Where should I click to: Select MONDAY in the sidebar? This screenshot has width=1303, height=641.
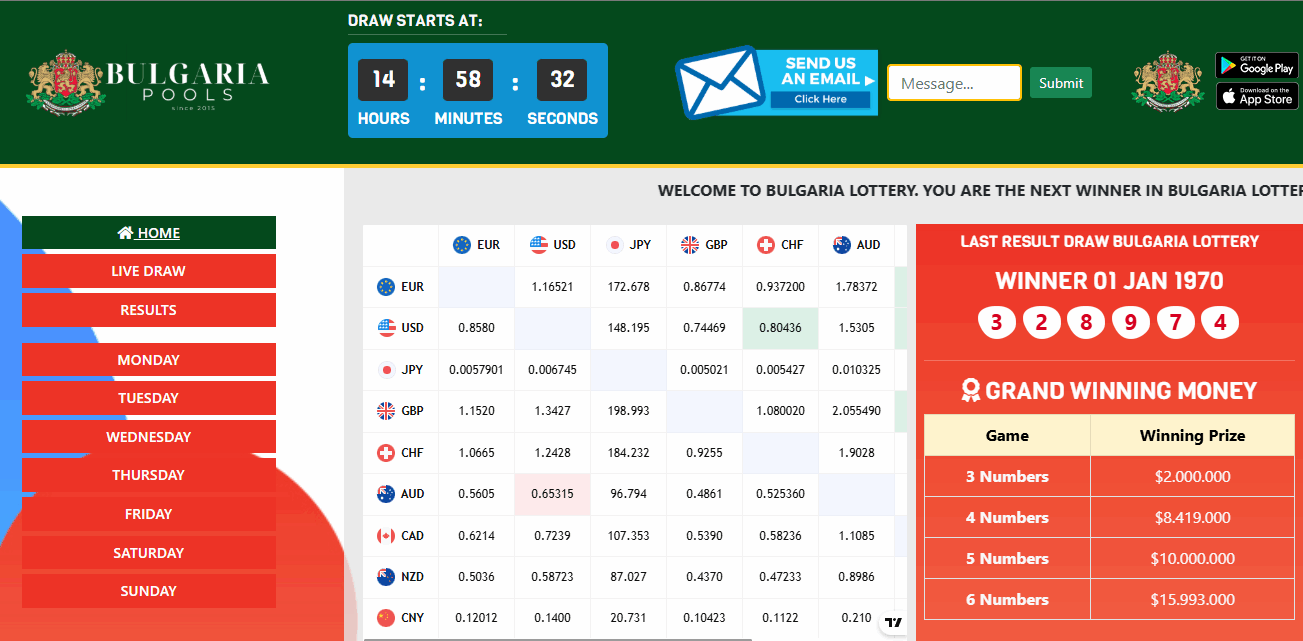(149, 360)
